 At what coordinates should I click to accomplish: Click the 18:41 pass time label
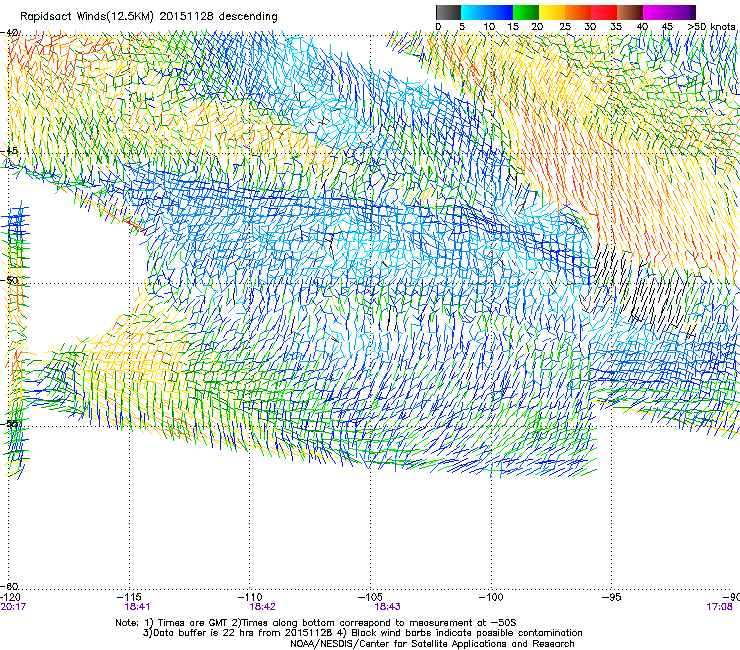137,607
